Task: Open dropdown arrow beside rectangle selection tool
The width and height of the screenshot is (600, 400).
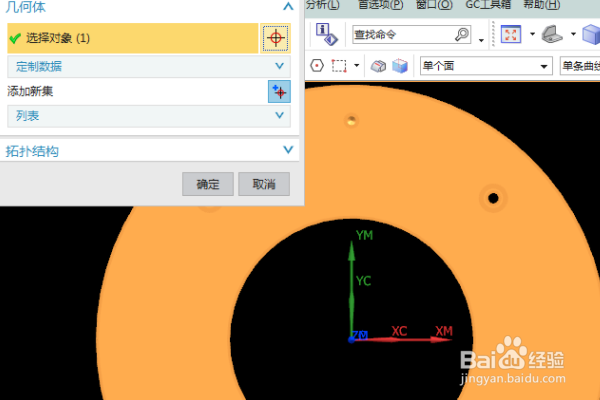Action: [x=357, y=66]
